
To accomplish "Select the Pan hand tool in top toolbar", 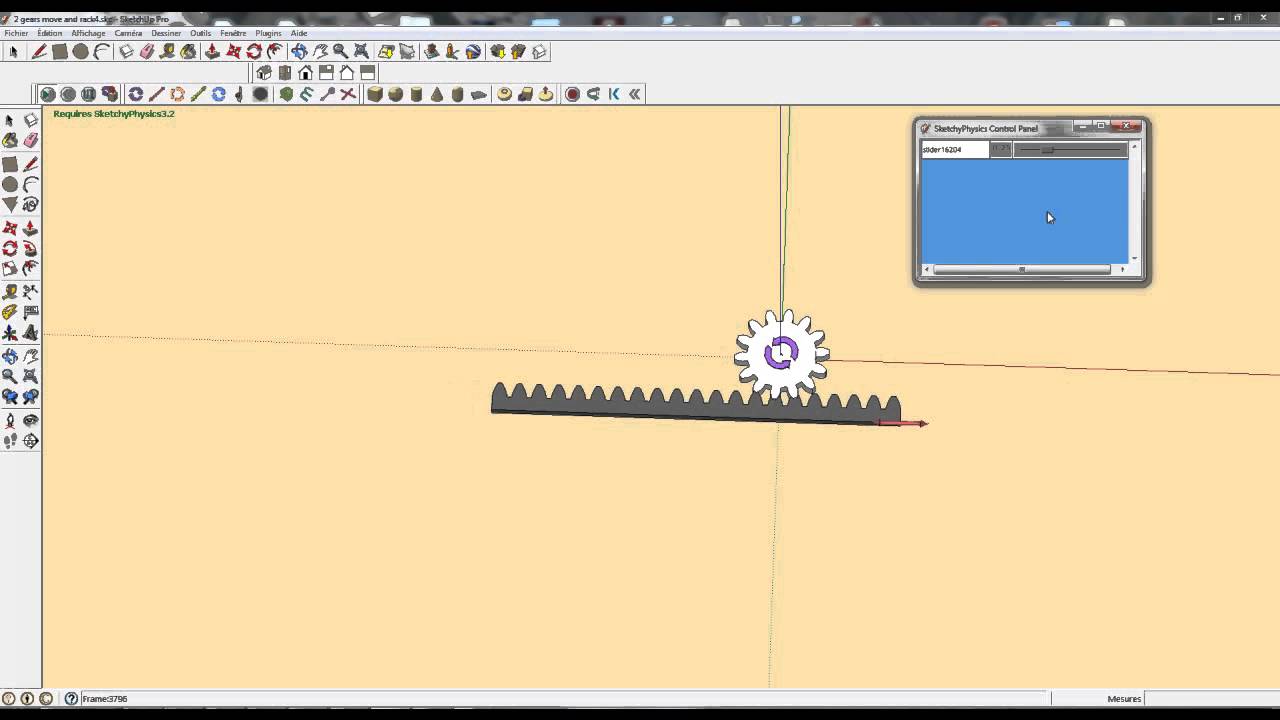I will click(320, 51).
